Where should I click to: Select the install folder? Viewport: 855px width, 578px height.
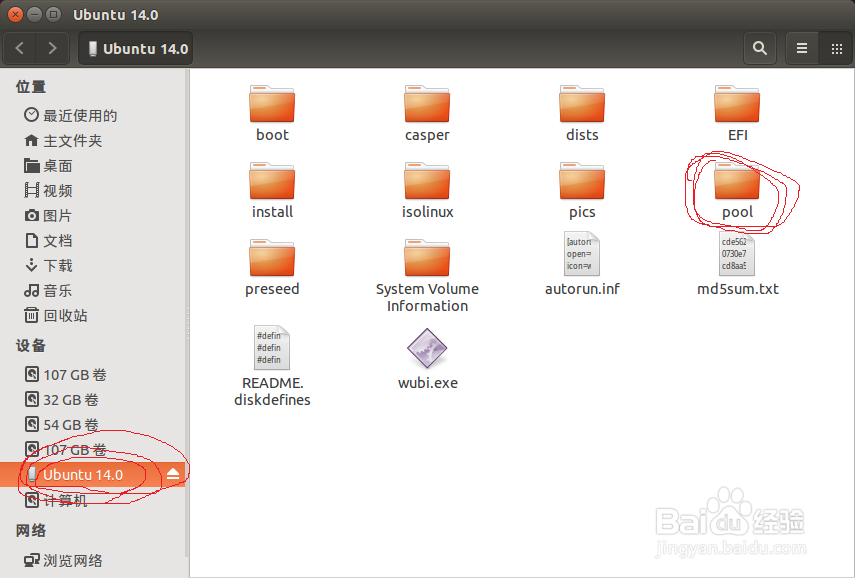click(272, 190)
